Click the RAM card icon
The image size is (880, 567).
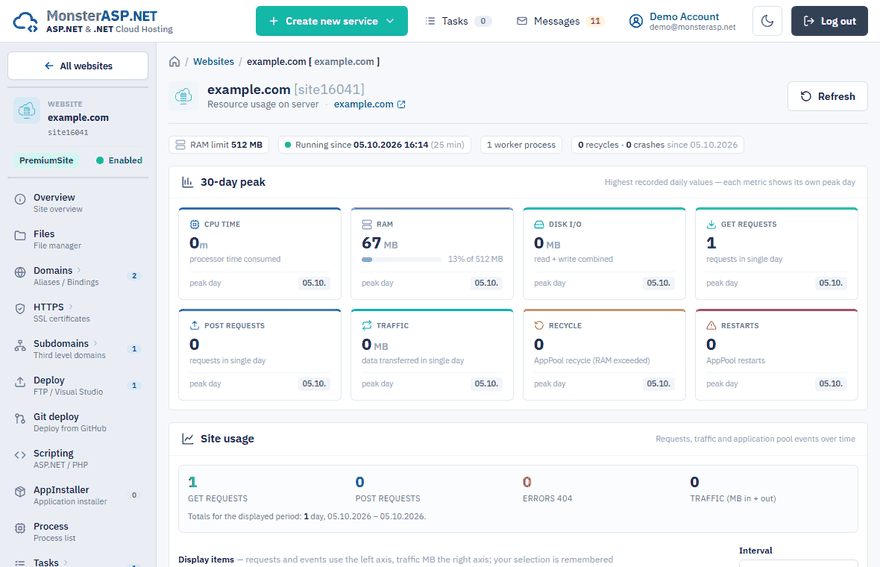[366, 224]
